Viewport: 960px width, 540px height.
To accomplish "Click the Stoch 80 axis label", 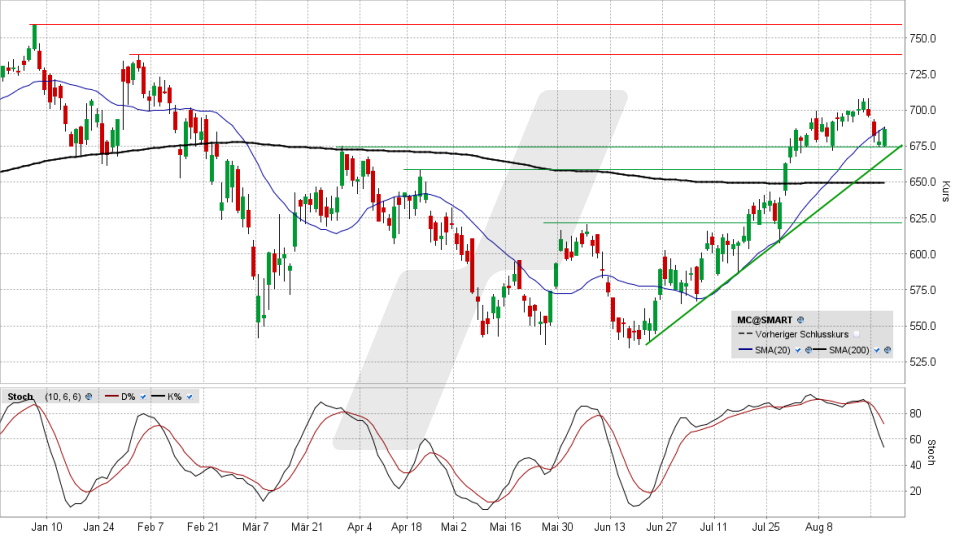I will [x=915, y=413].
